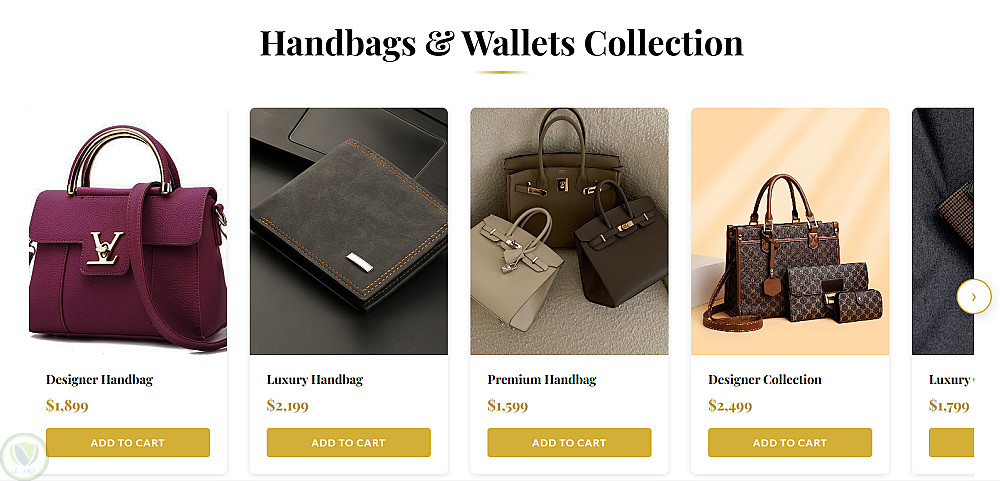Click the next arrow carousel button
1000x481 pixels.
point(974,297)
